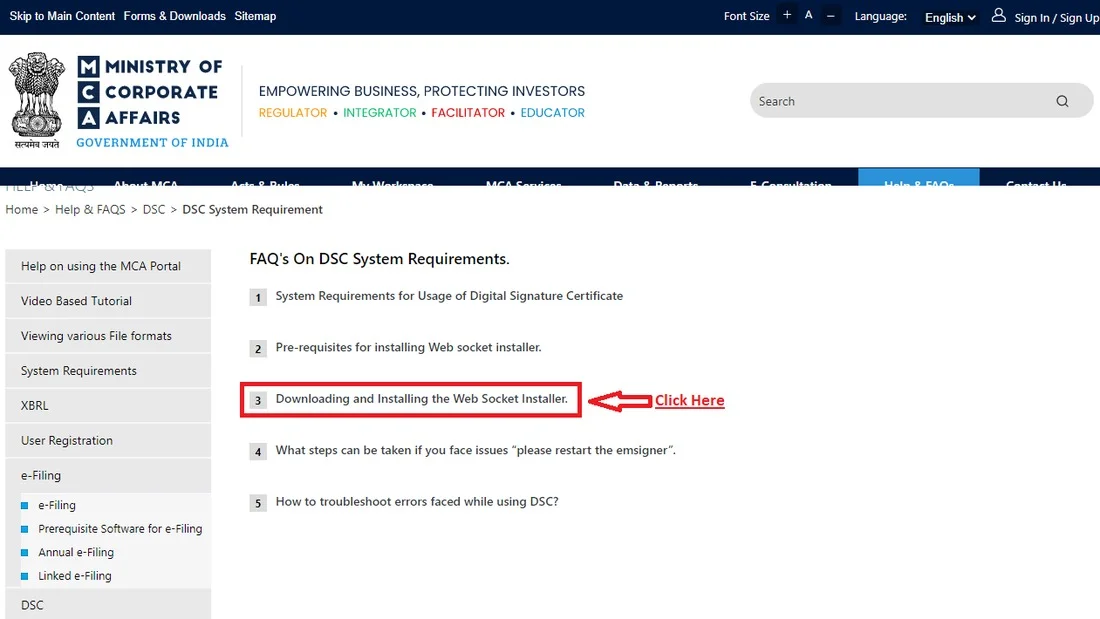
Task: Select Linked e-Filing sub-item
Action: click(x=74, y=575)
